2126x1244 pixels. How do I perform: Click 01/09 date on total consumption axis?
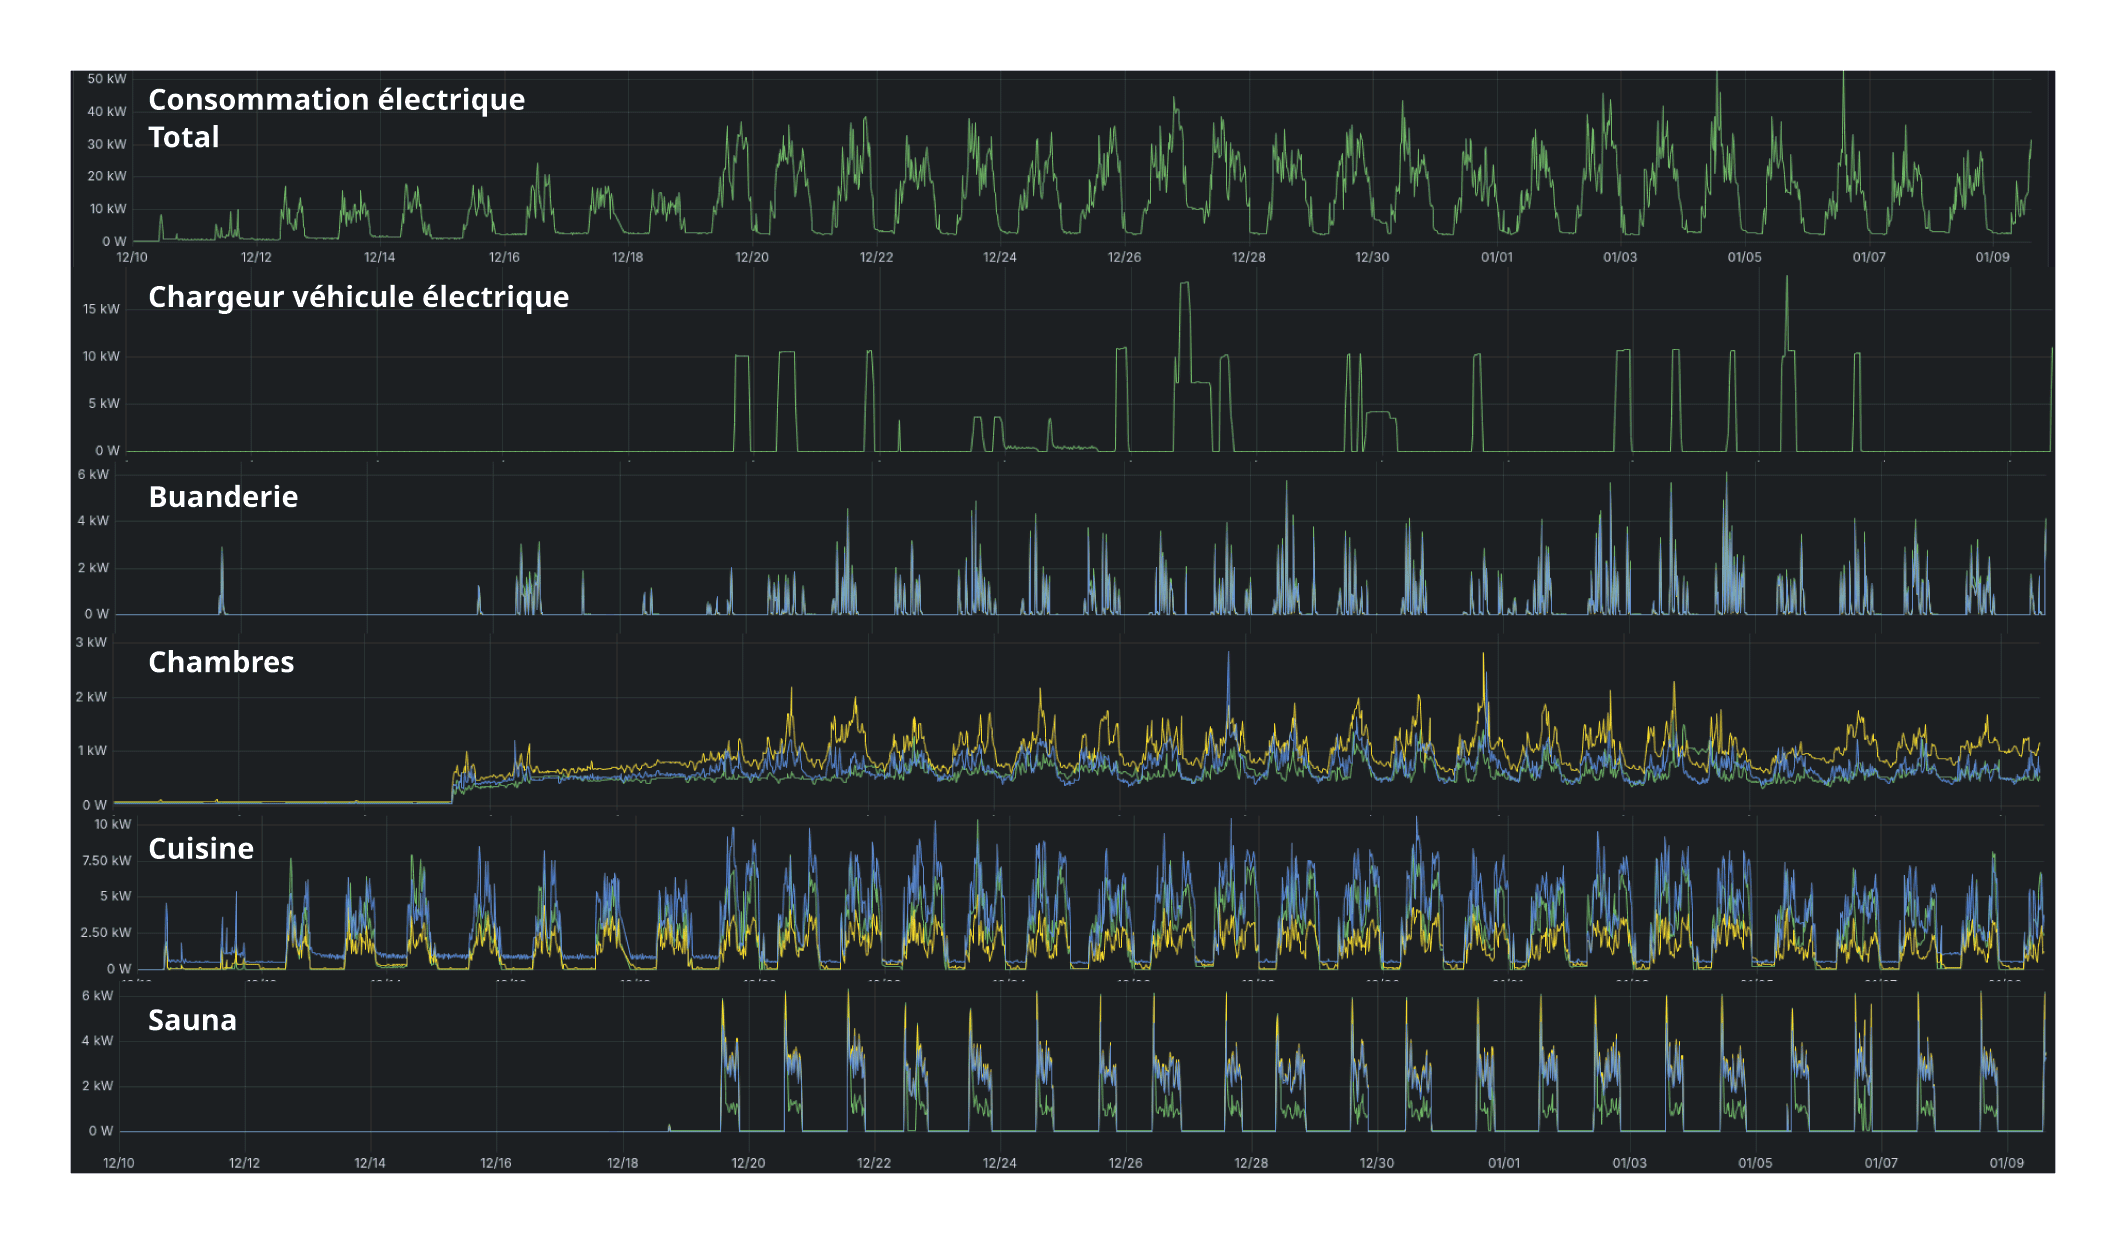pos(1992,257)
